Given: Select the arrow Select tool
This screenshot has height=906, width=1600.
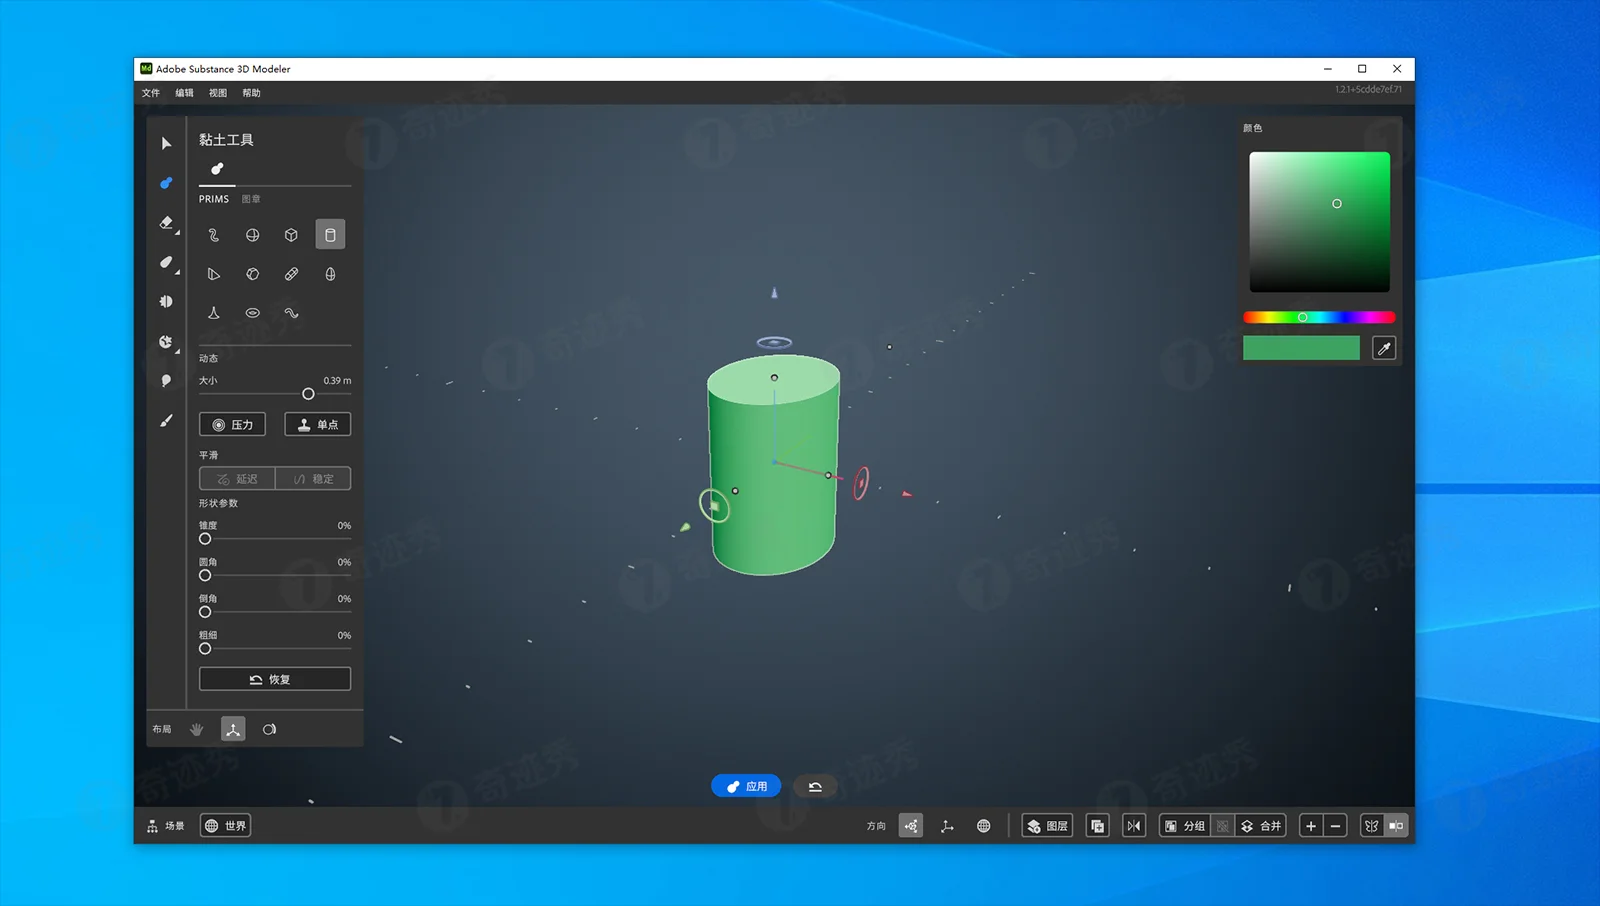Looking at the screenshot, I should point(166,144).
